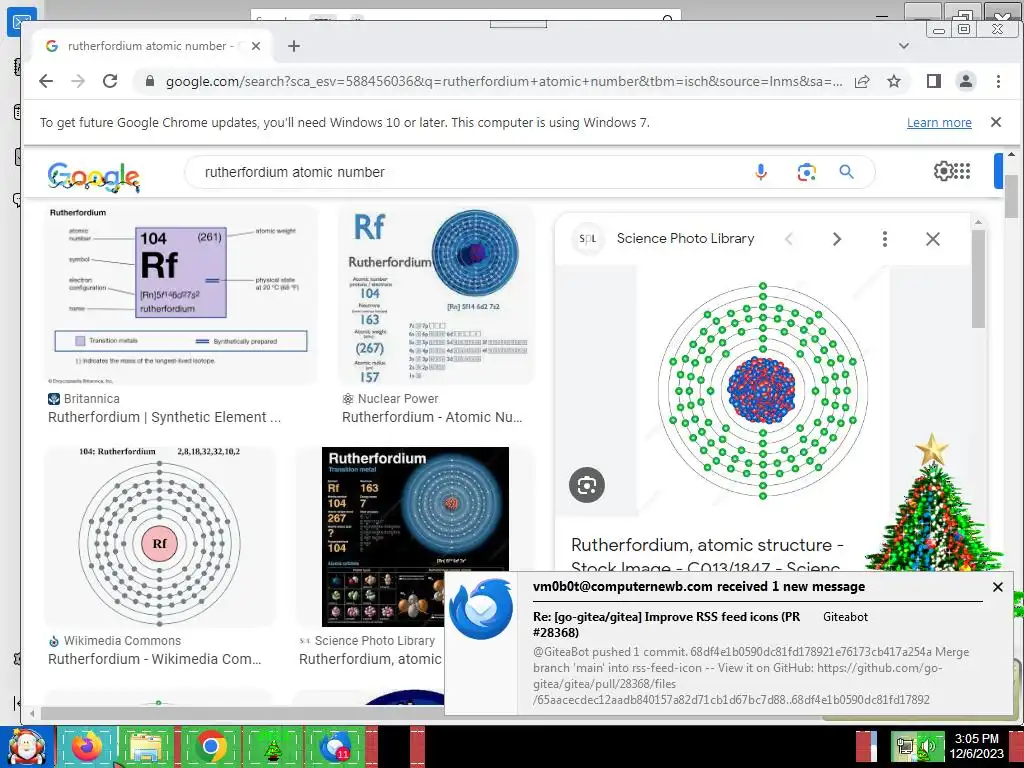Open File Explorer from the taskbar
Screen dimensions: 1024x768
coord(148,747)
